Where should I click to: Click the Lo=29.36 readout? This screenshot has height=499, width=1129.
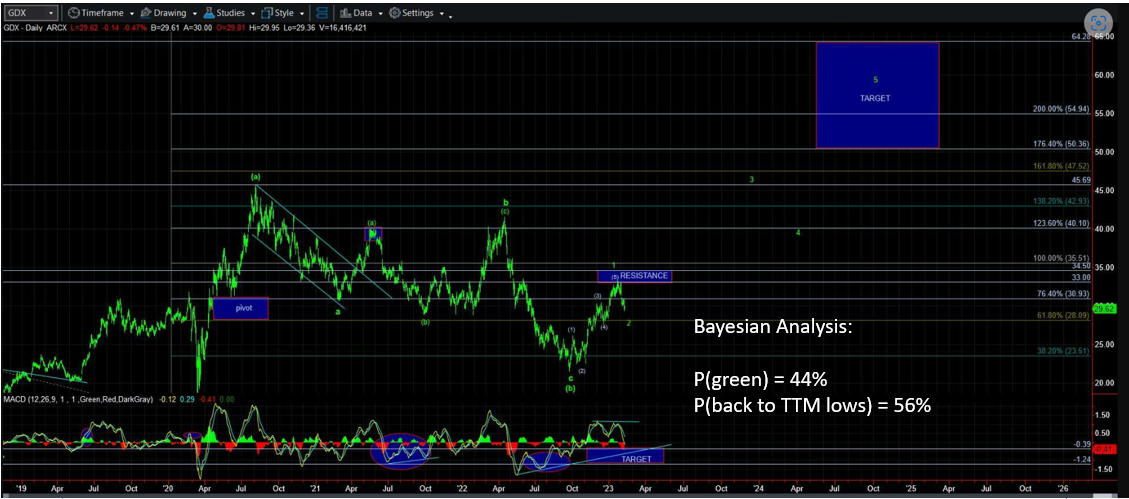click(x=301, y=28)
